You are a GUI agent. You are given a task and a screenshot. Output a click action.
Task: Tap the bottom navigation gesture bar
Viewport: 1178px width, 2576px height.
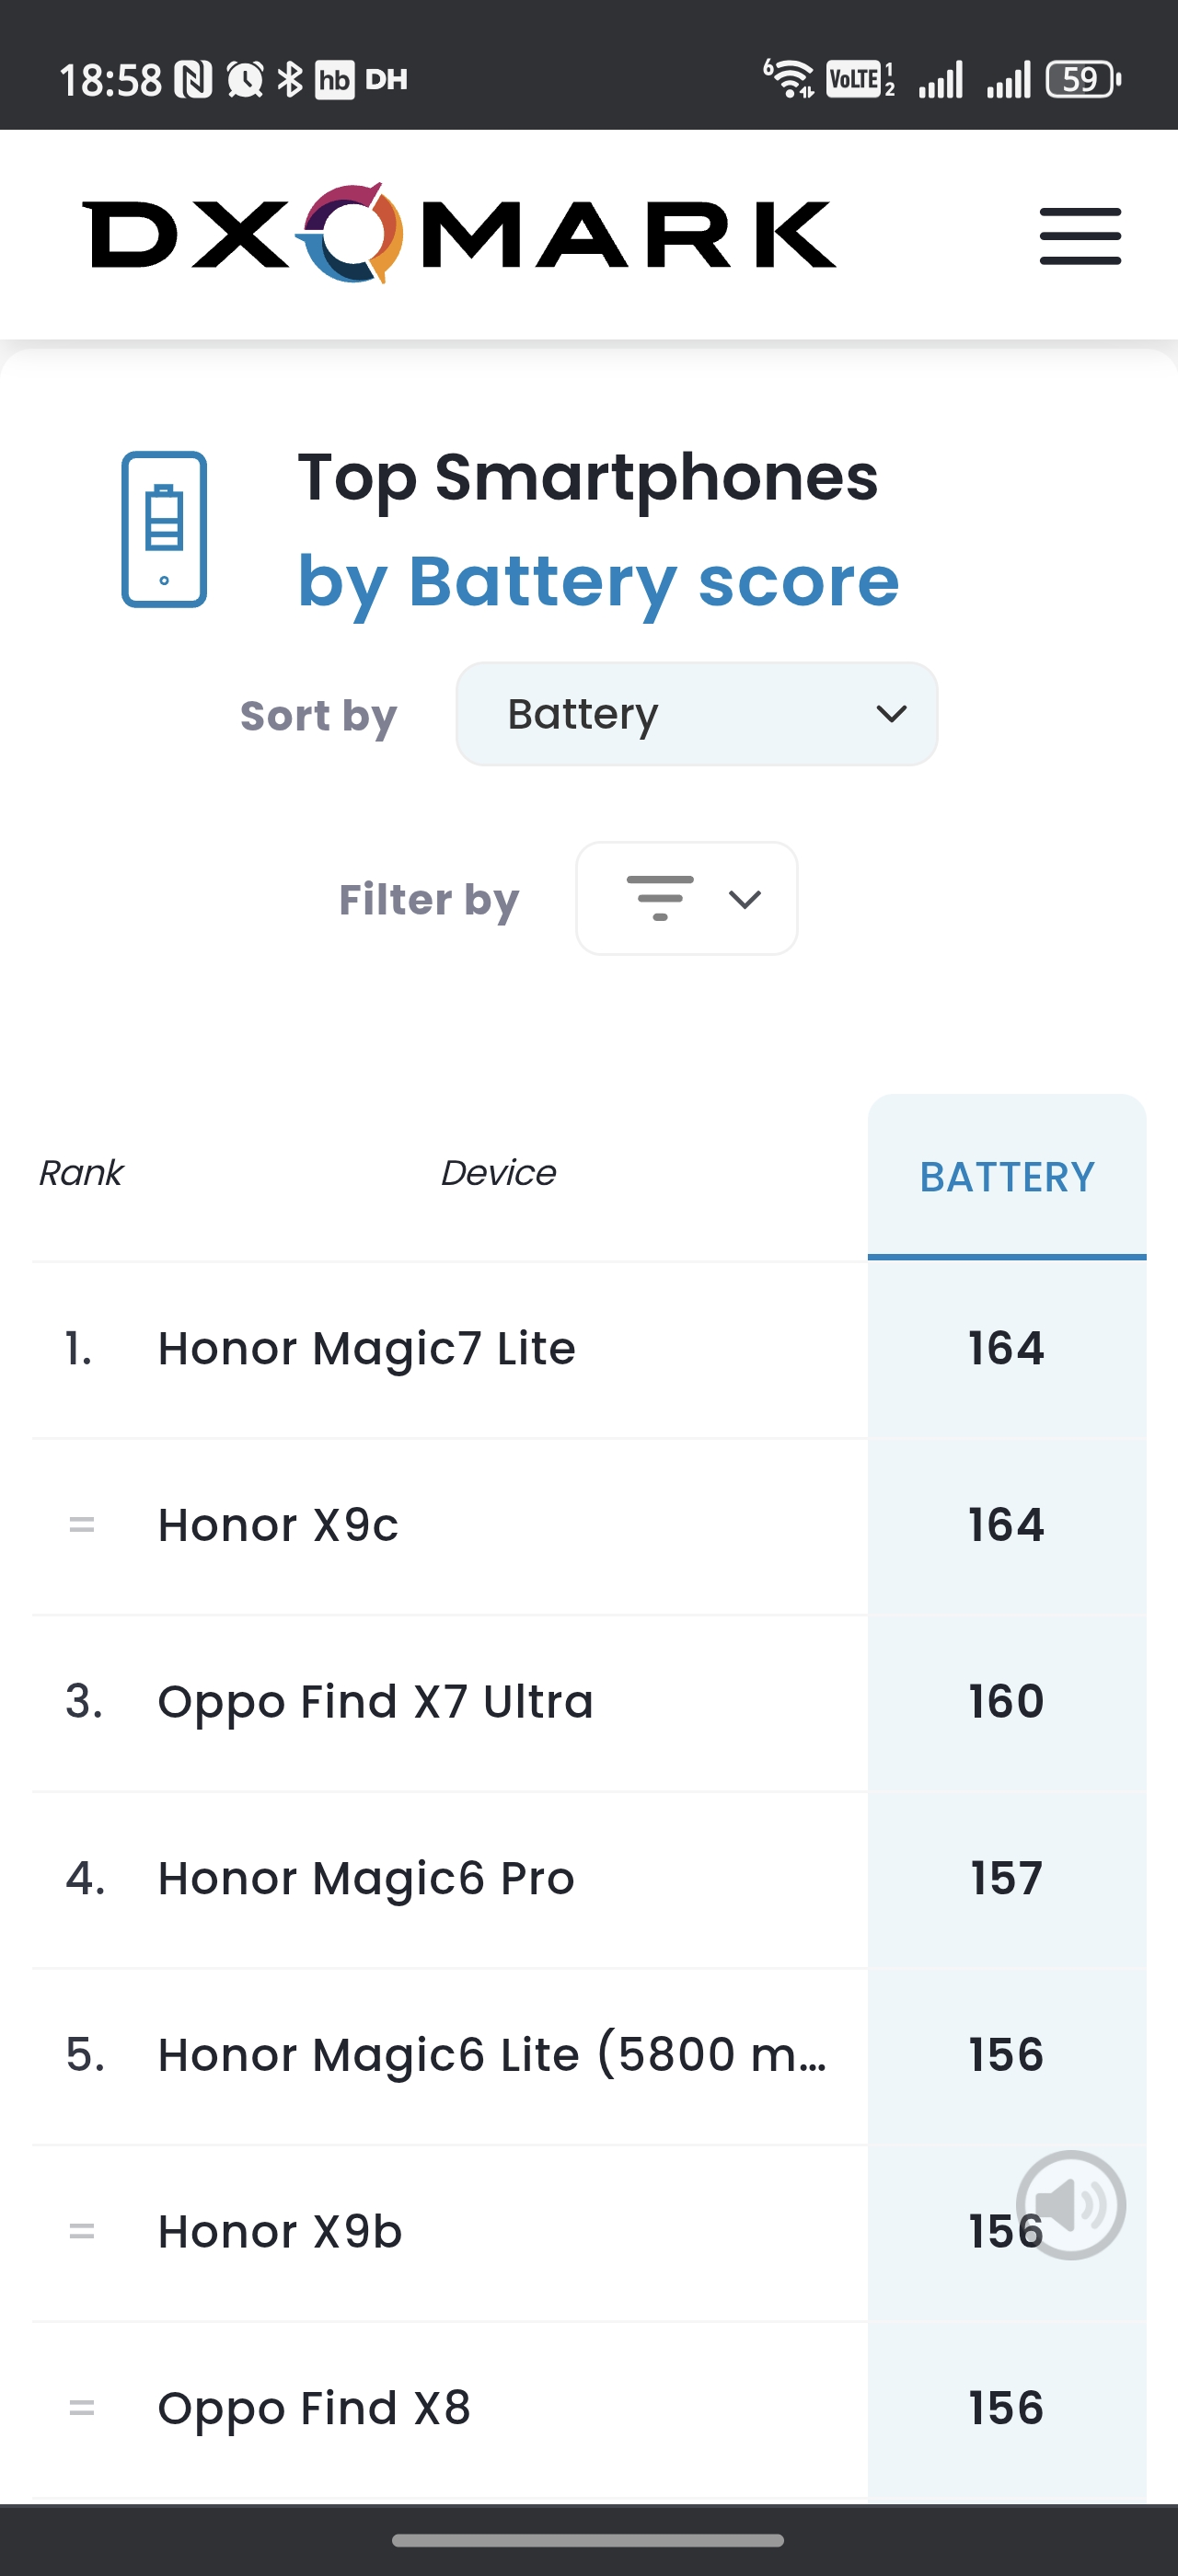(x=588, y=2540)
